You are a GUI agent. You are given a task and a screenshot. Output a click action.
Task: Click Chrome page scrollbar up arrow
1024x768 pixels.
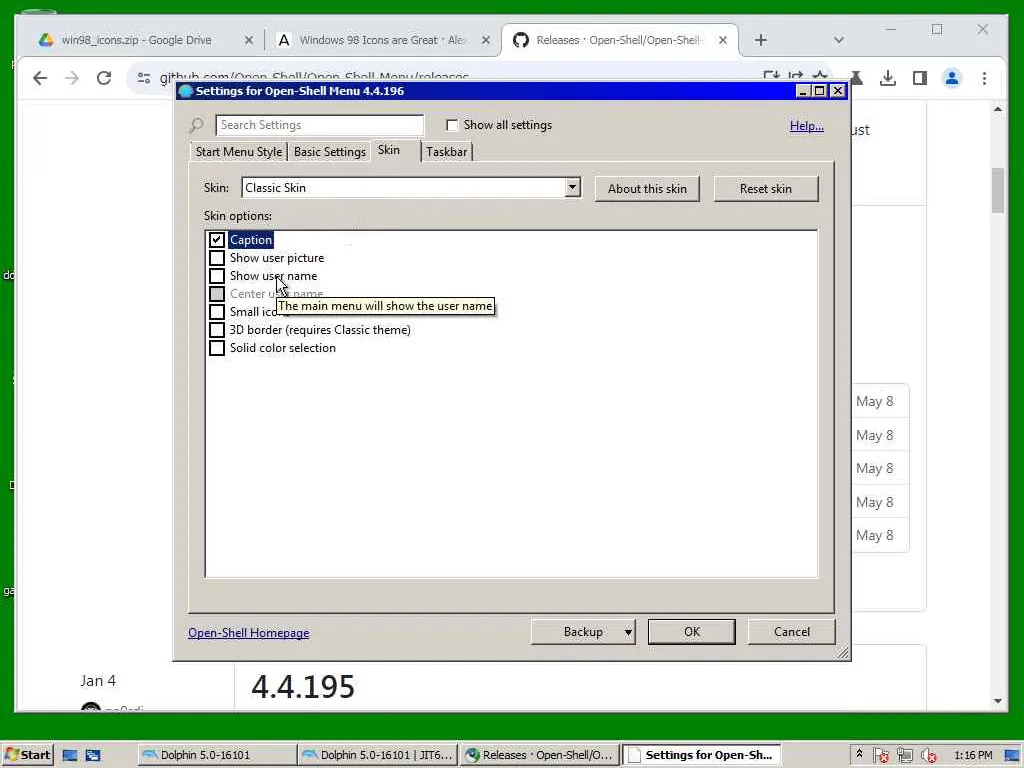(x=998, y=109)
